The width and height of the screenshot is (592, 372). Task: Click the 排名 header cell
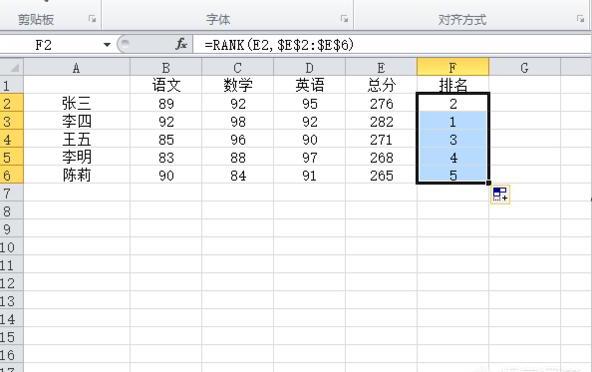click(453, 85)
